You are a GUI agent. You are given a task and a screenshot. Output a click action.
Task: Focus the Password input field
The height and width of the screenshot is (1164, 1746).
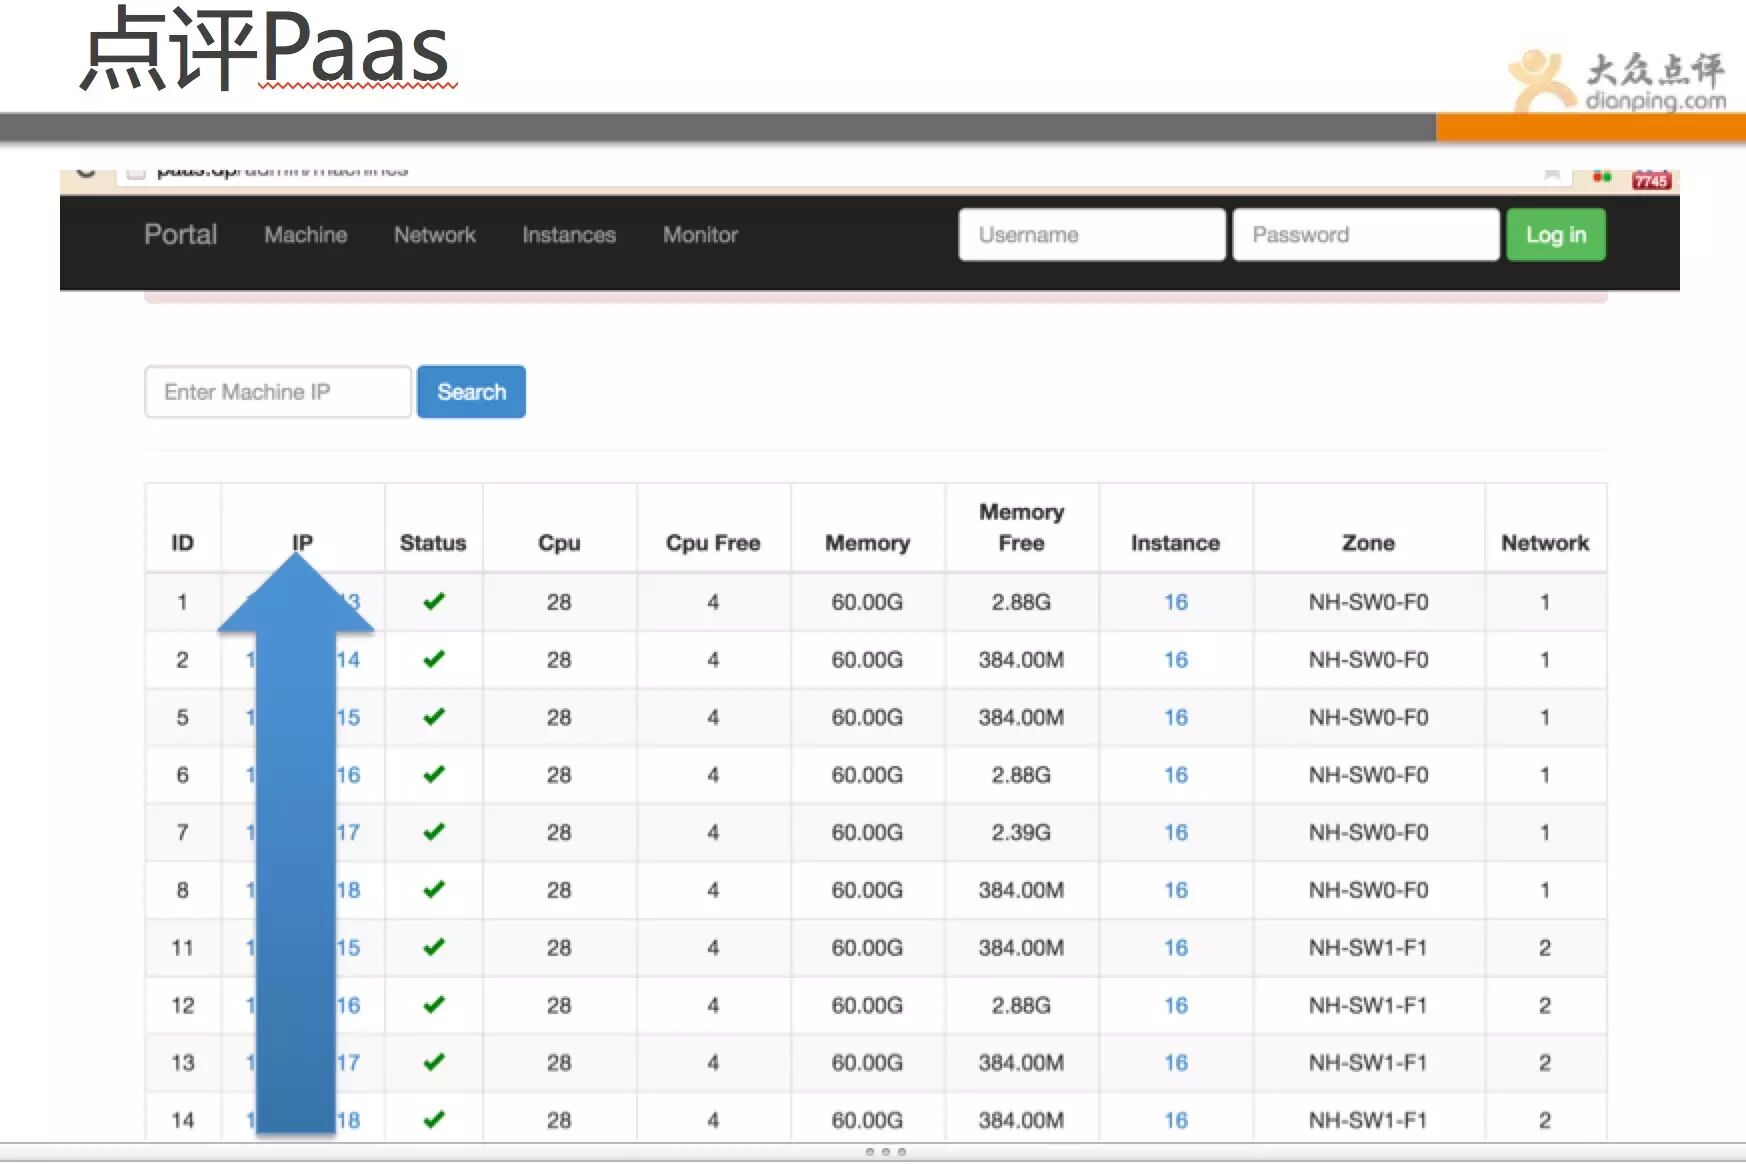tap(1366, 235)
